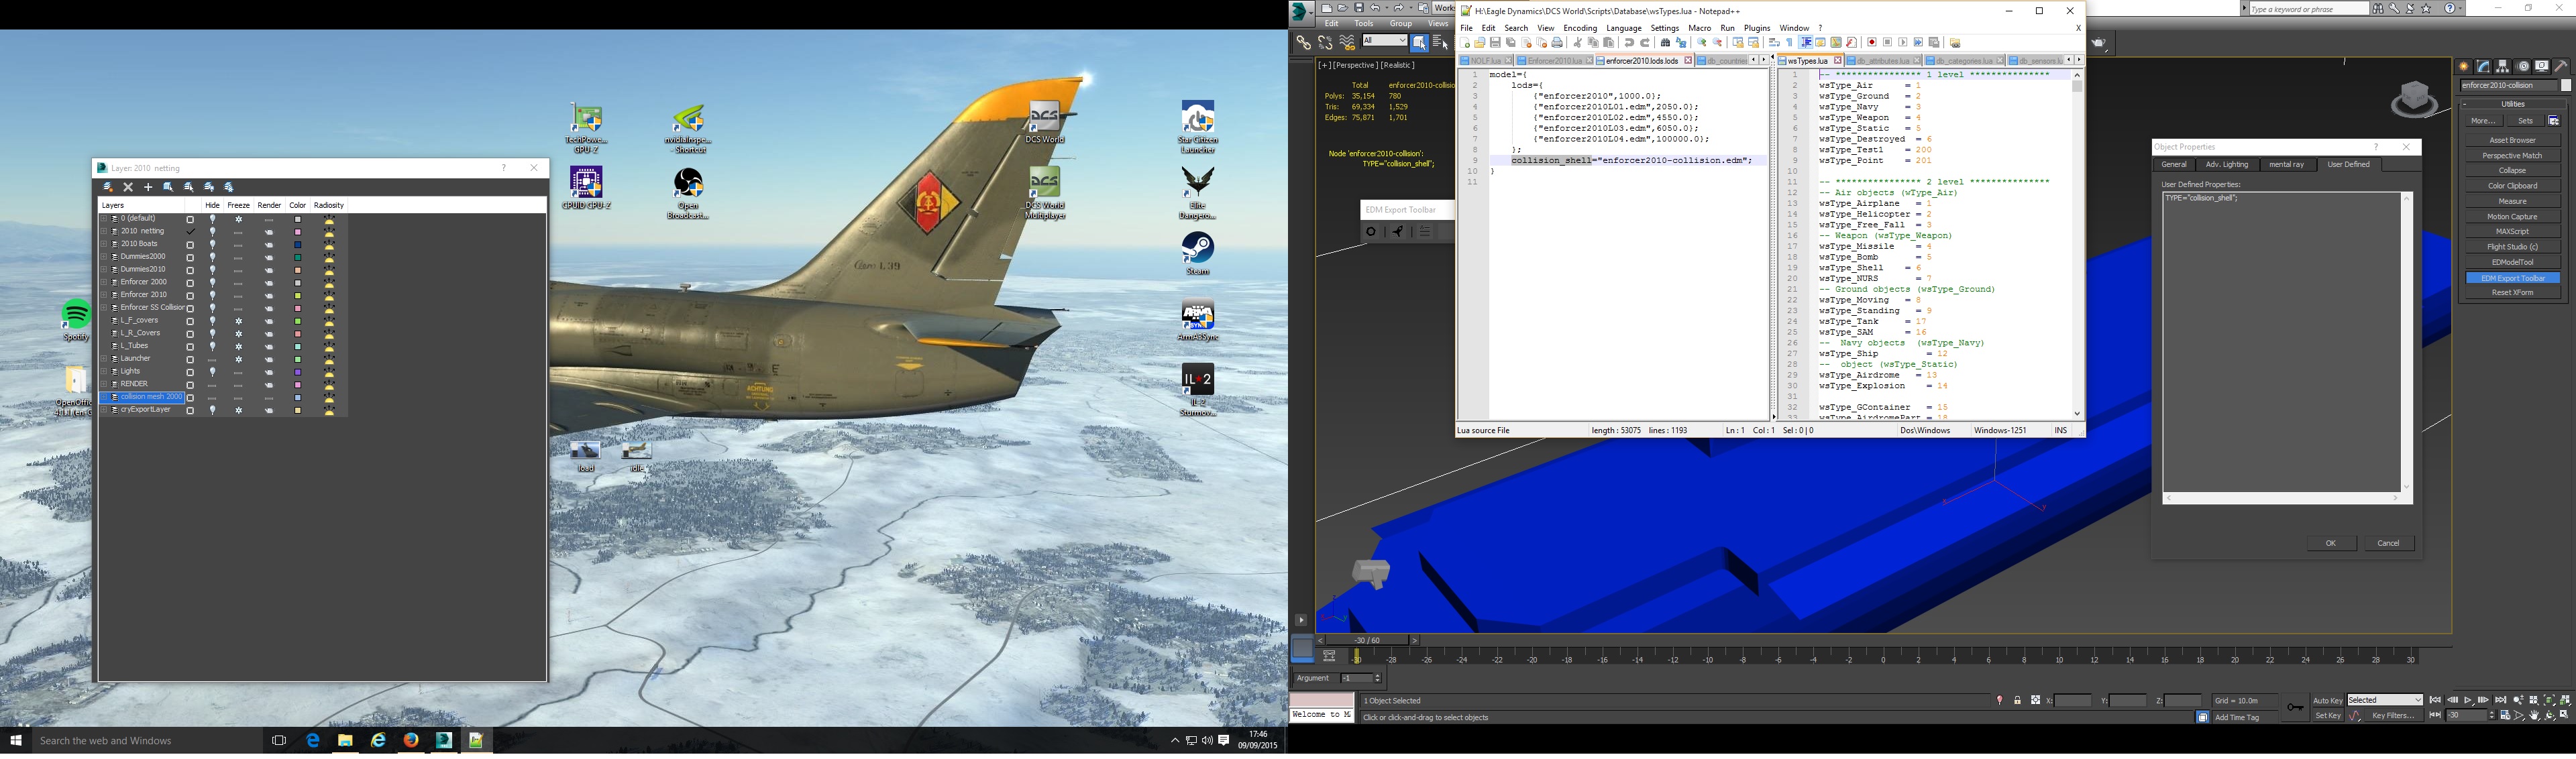The width and height of the screenshot is (2576, 759).
Task: Click the viewport [+] menu label
Action: point(1324,65)
